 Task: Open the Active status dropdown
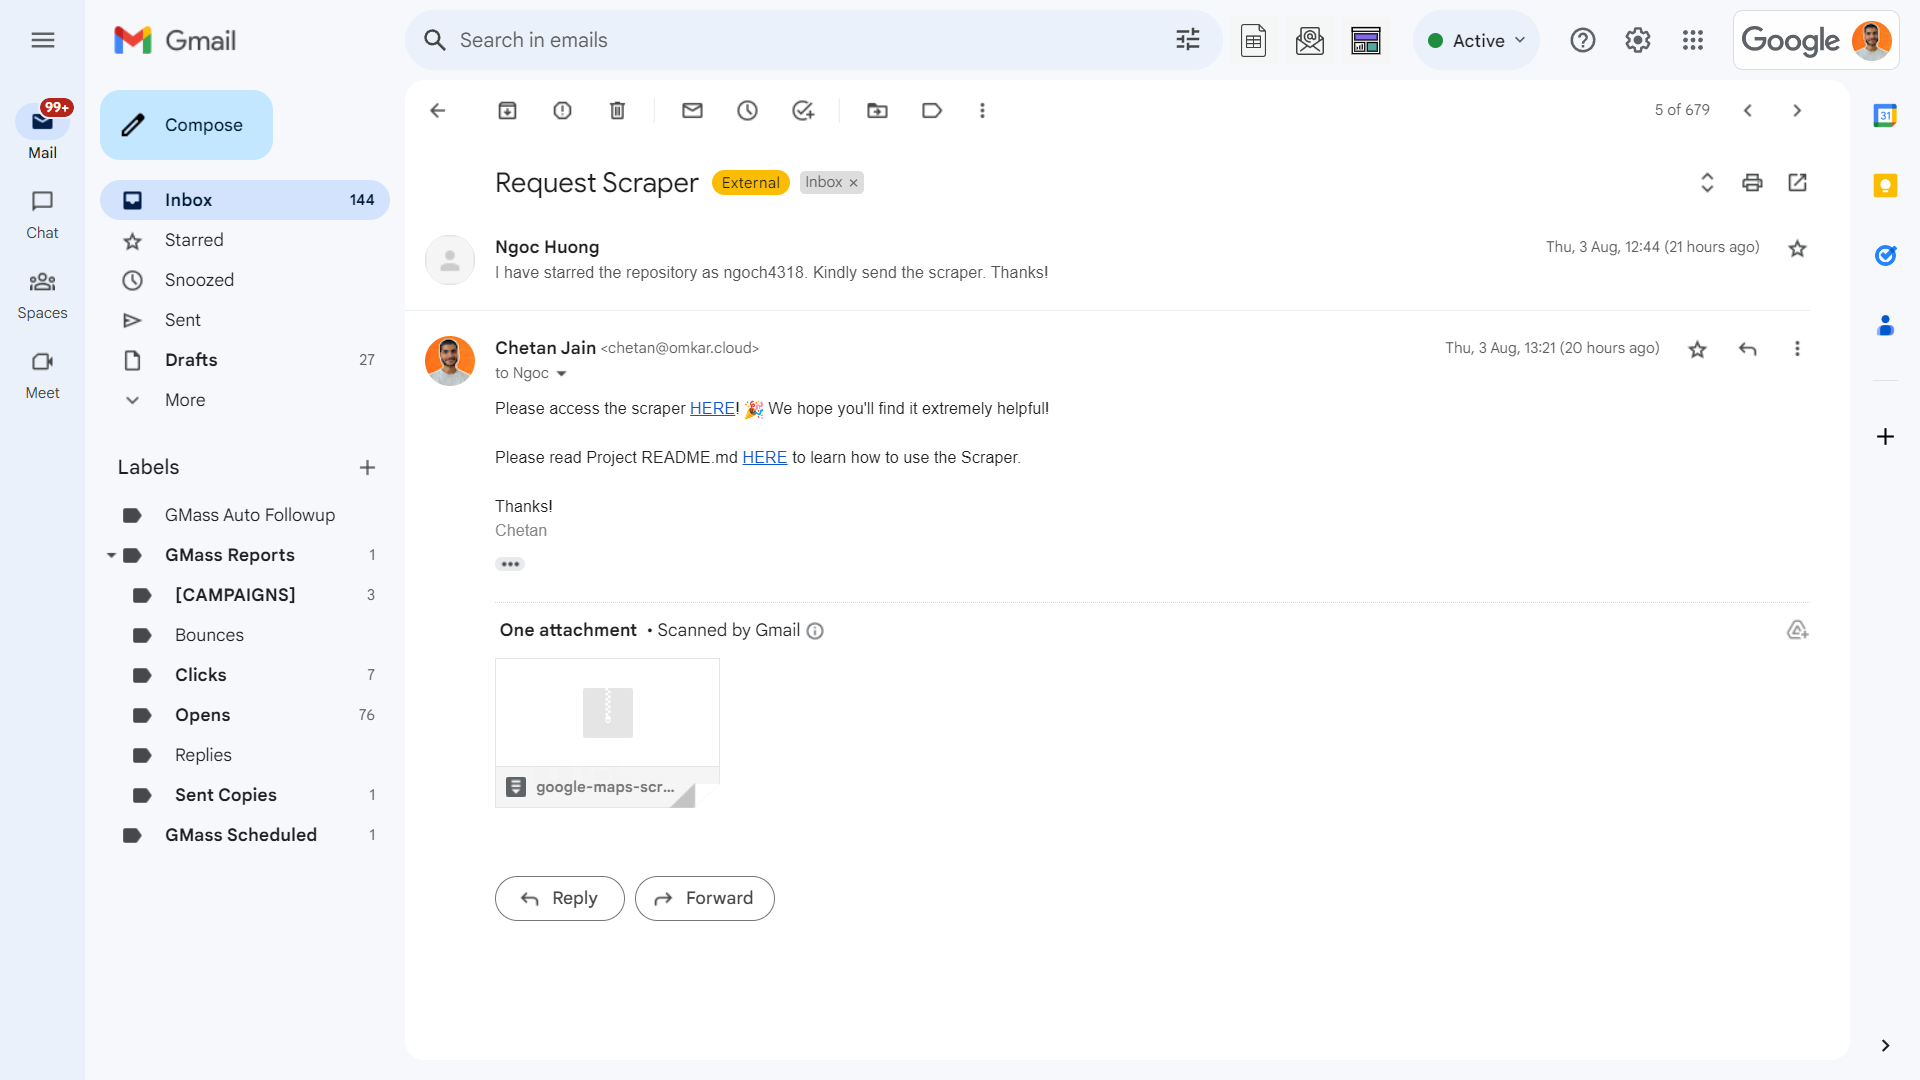(1477, 41)
